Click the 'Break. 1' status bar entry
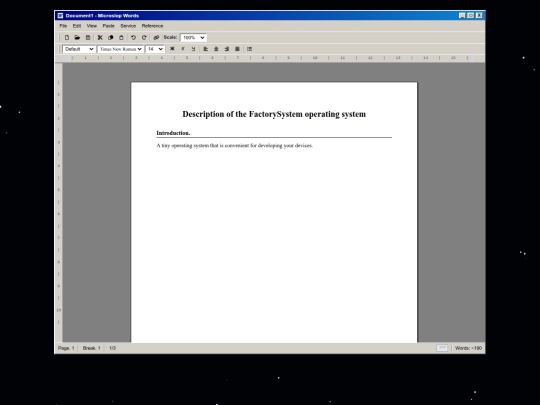Screen dimensions: 540x405 point(92,348)
